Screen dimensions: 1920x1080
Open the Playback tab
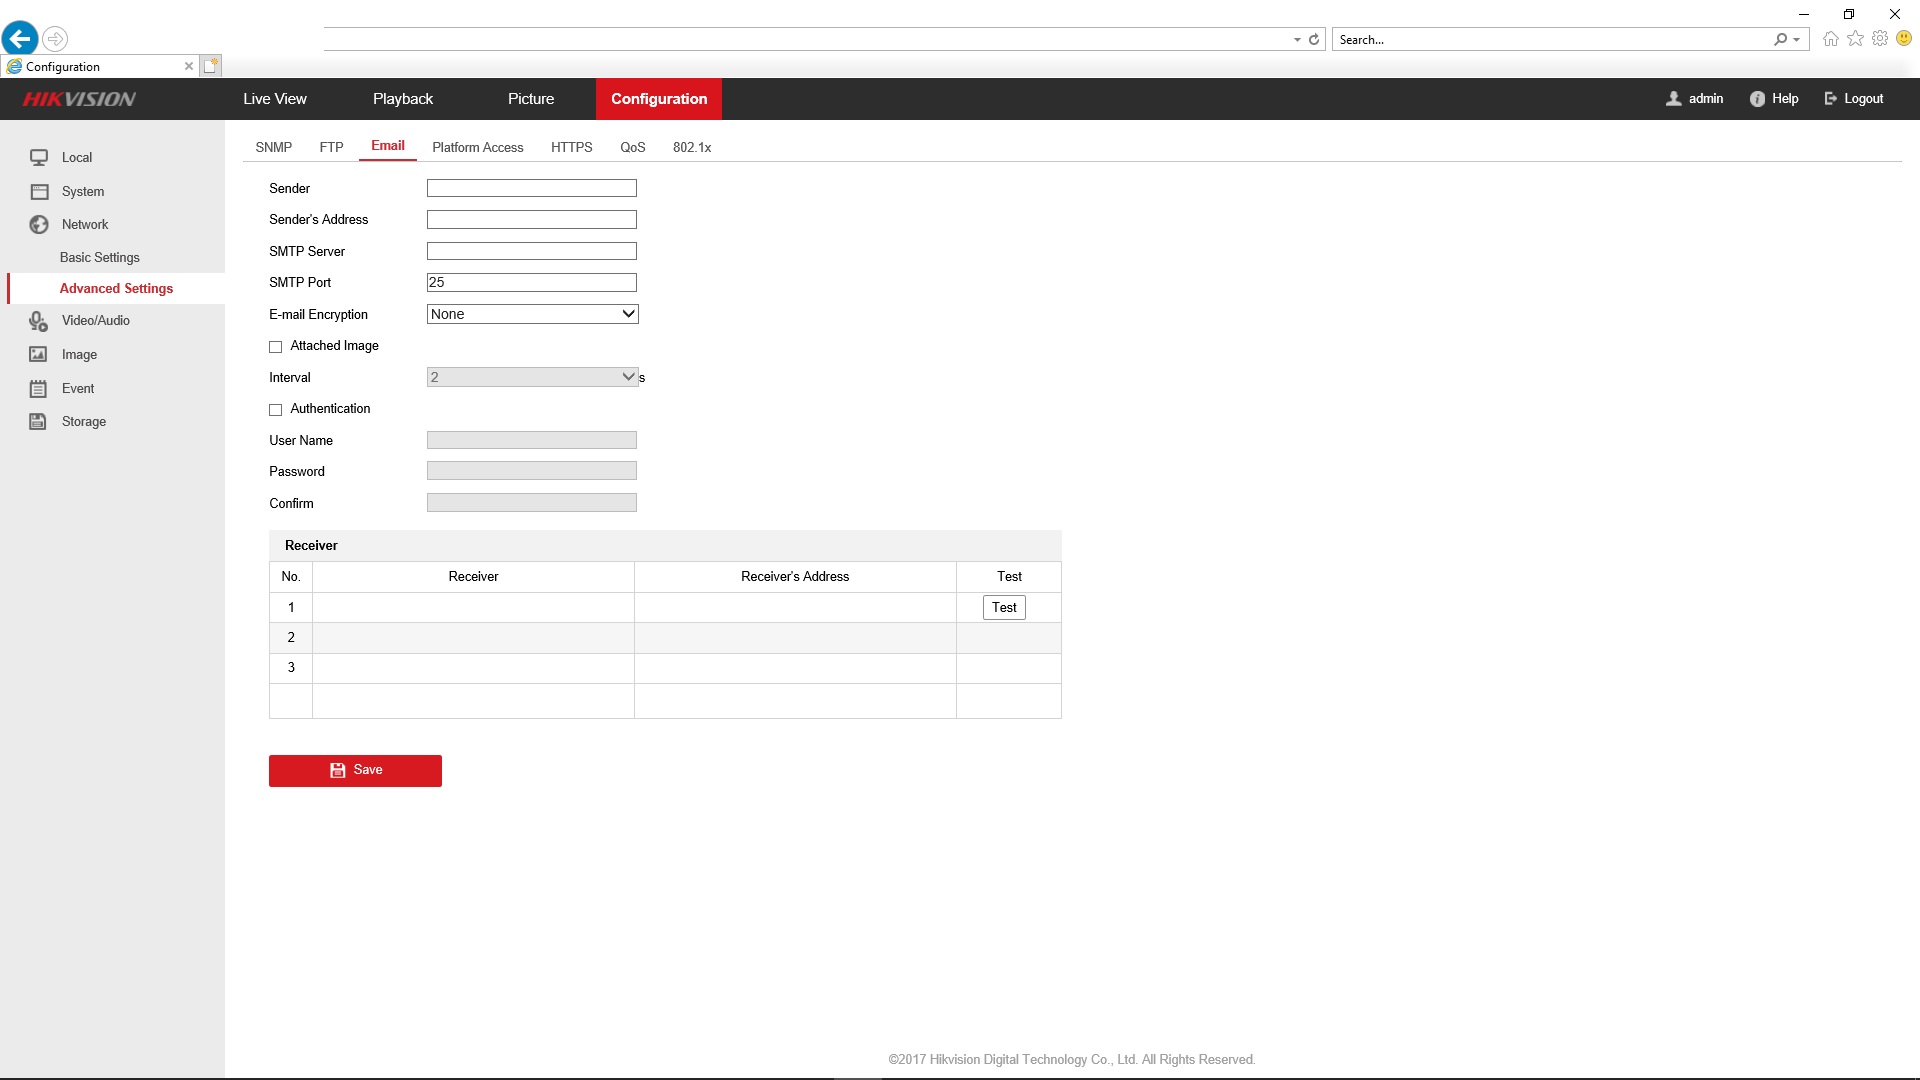(403, 99)
